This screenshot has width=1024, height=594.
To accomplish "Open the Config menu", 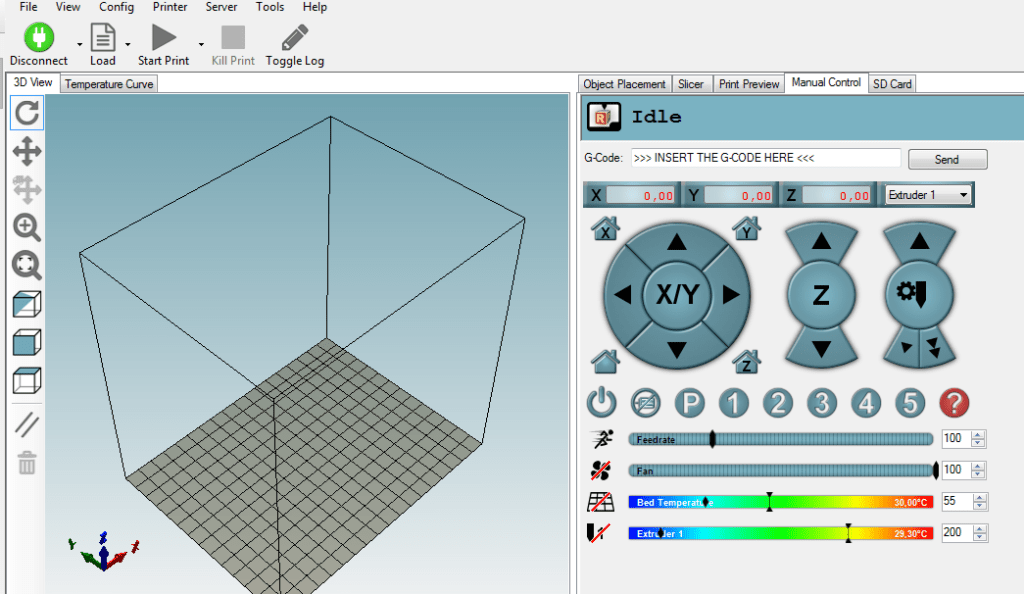I will 116,7.
